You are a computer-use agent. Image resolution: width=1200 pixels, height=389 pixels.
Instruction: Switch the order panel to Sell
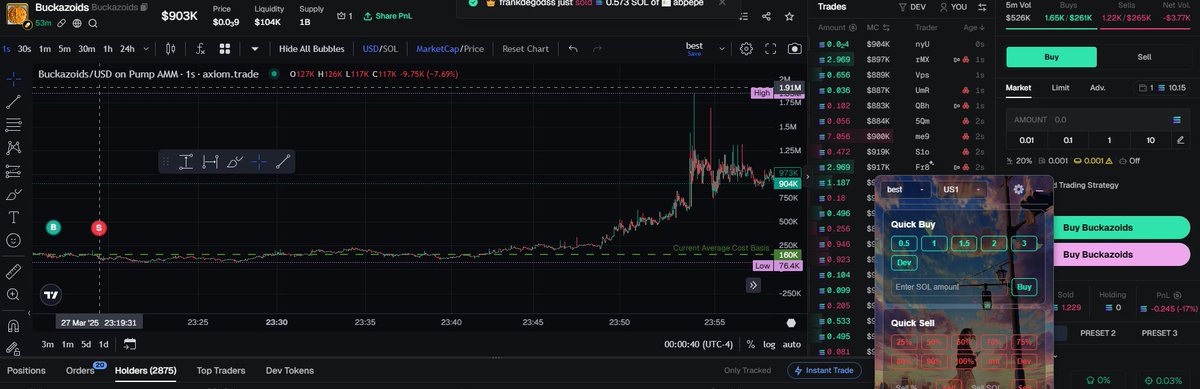pos(1144,57)
